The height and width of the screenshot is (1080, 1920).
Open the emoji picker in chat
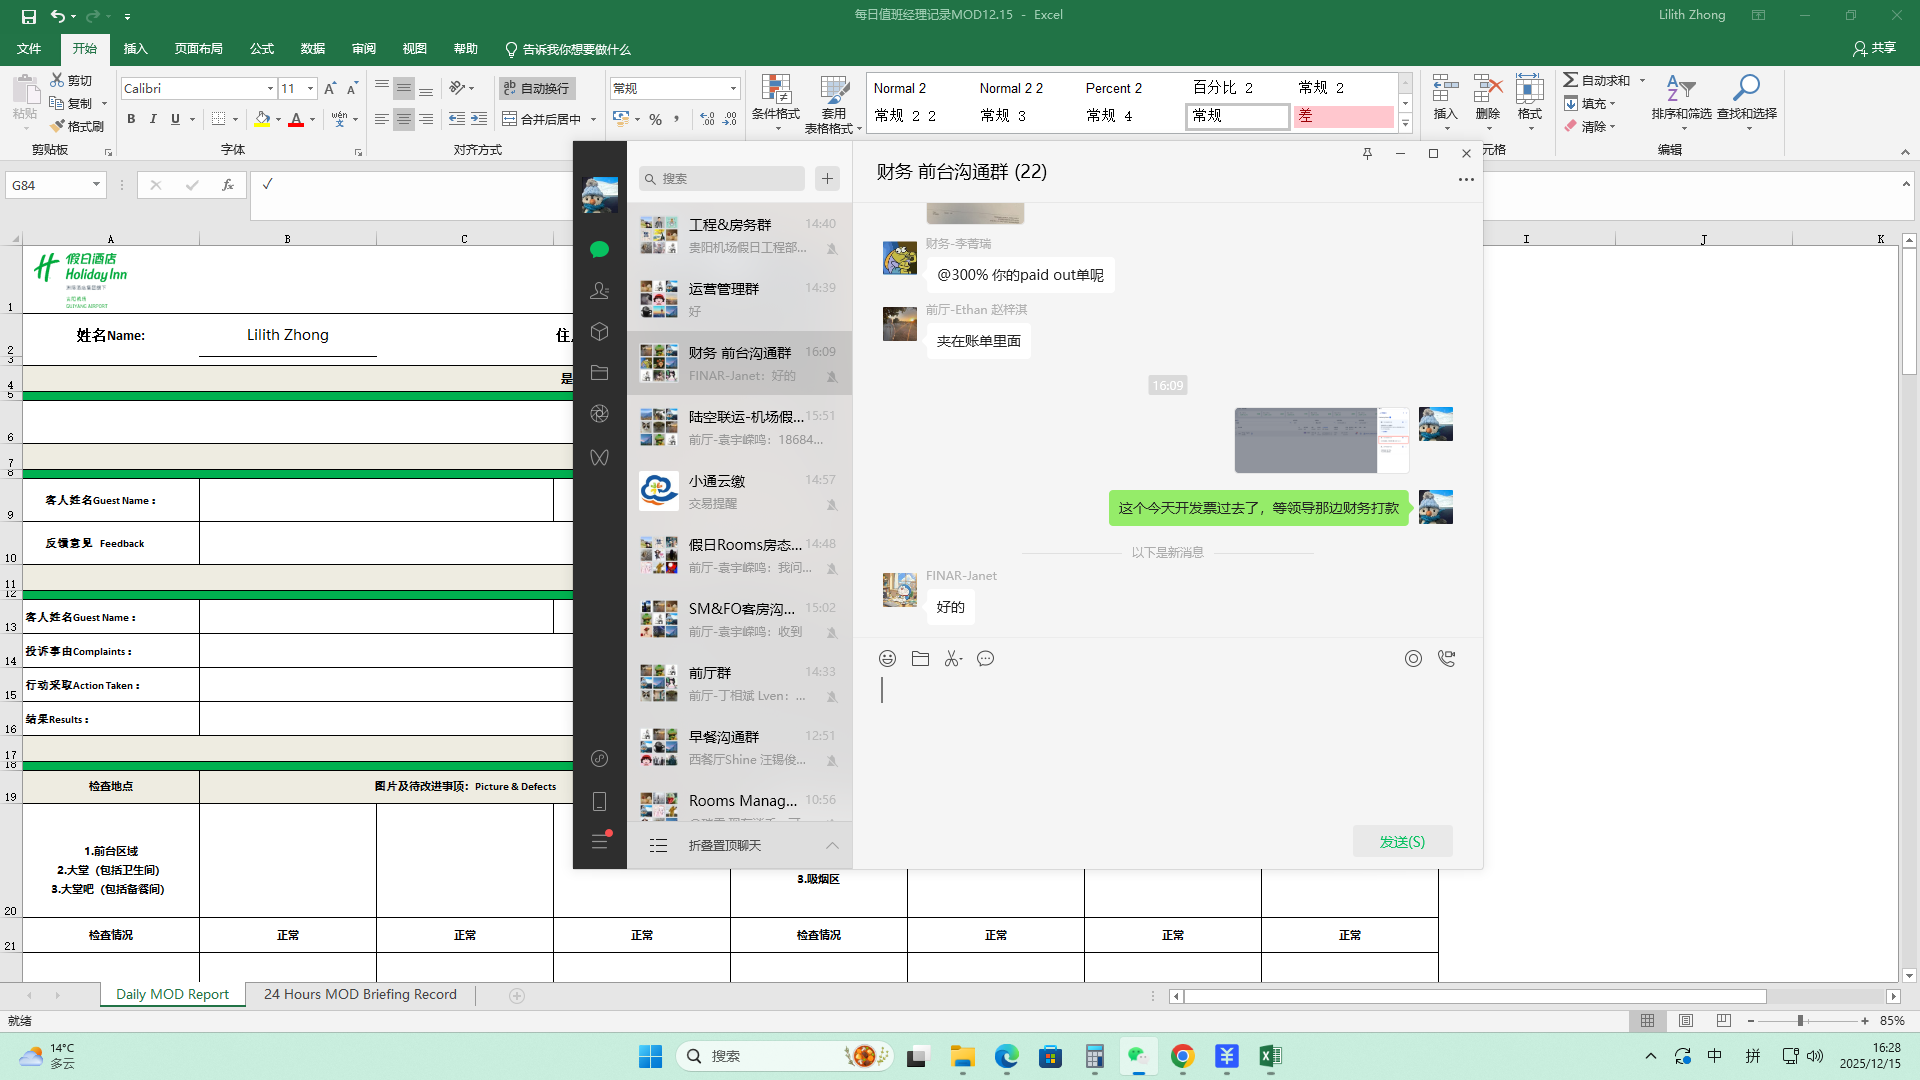(887, 658)
